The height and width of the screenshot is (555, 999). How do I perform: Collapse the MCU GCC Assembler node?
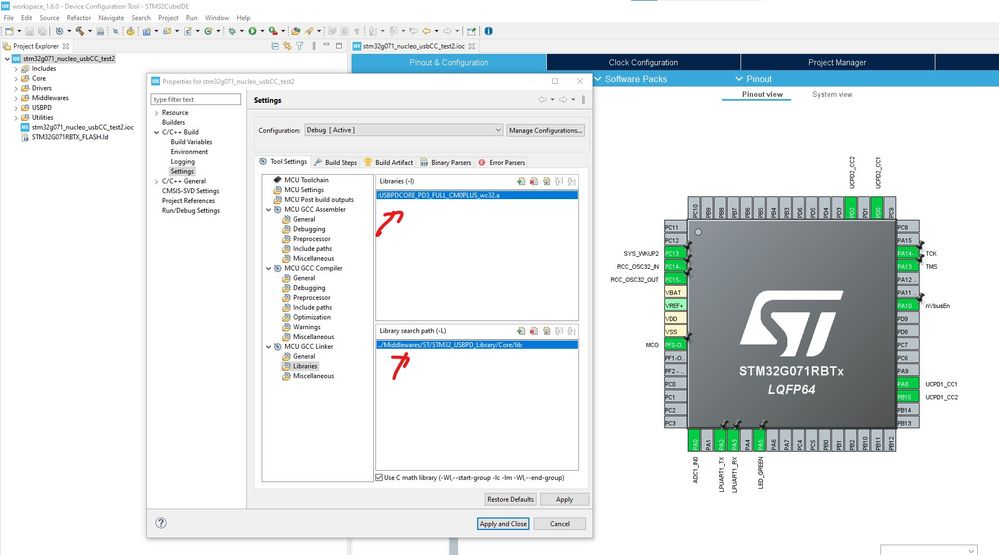269,210
